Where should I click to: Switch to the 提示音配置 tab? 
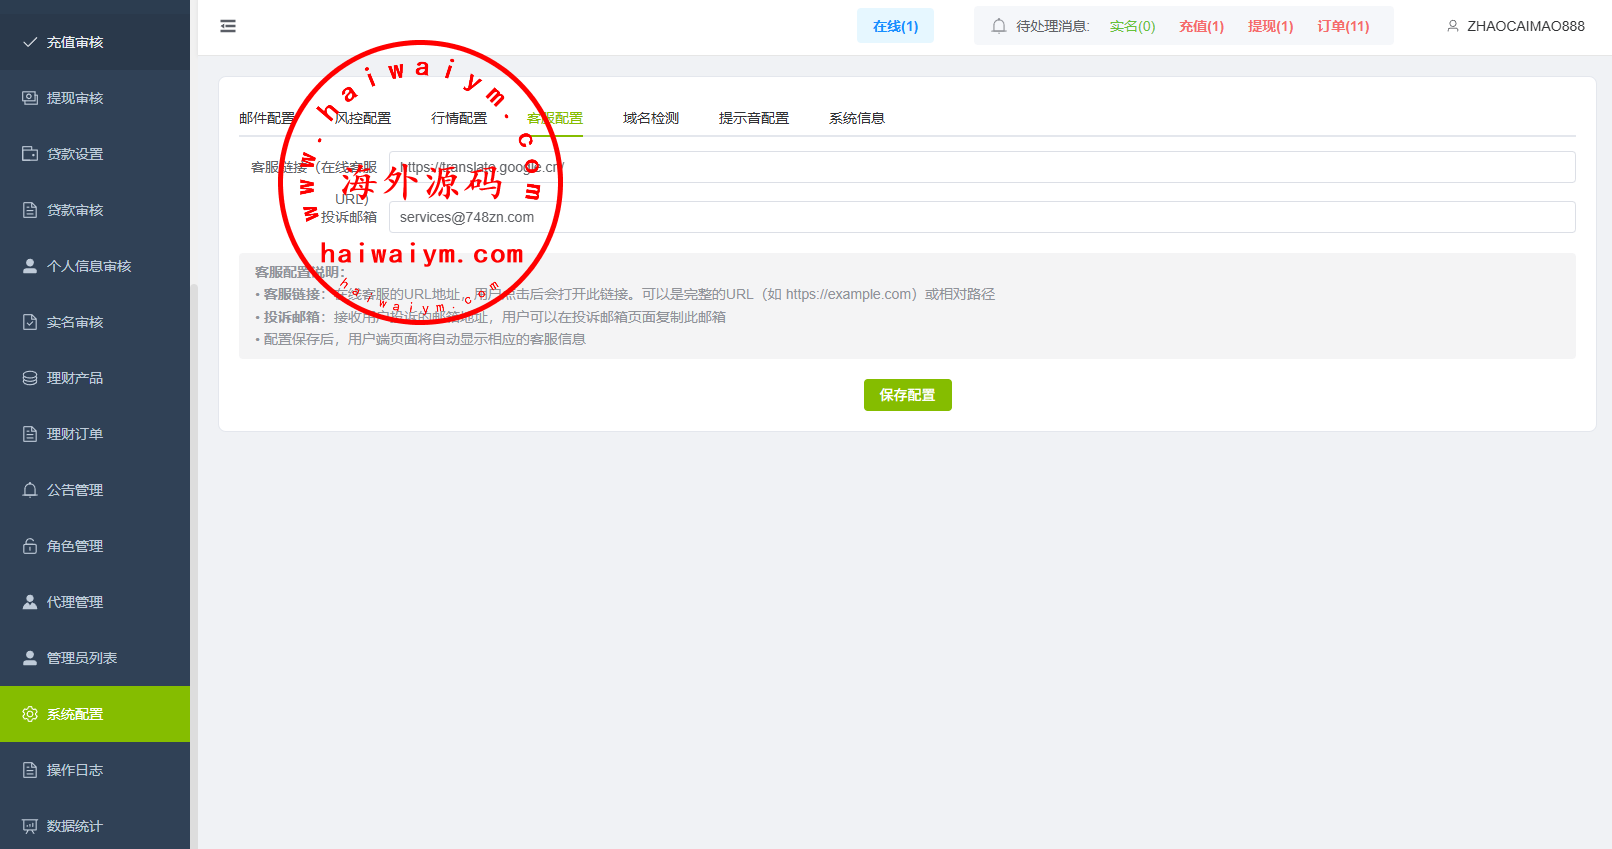753,118
